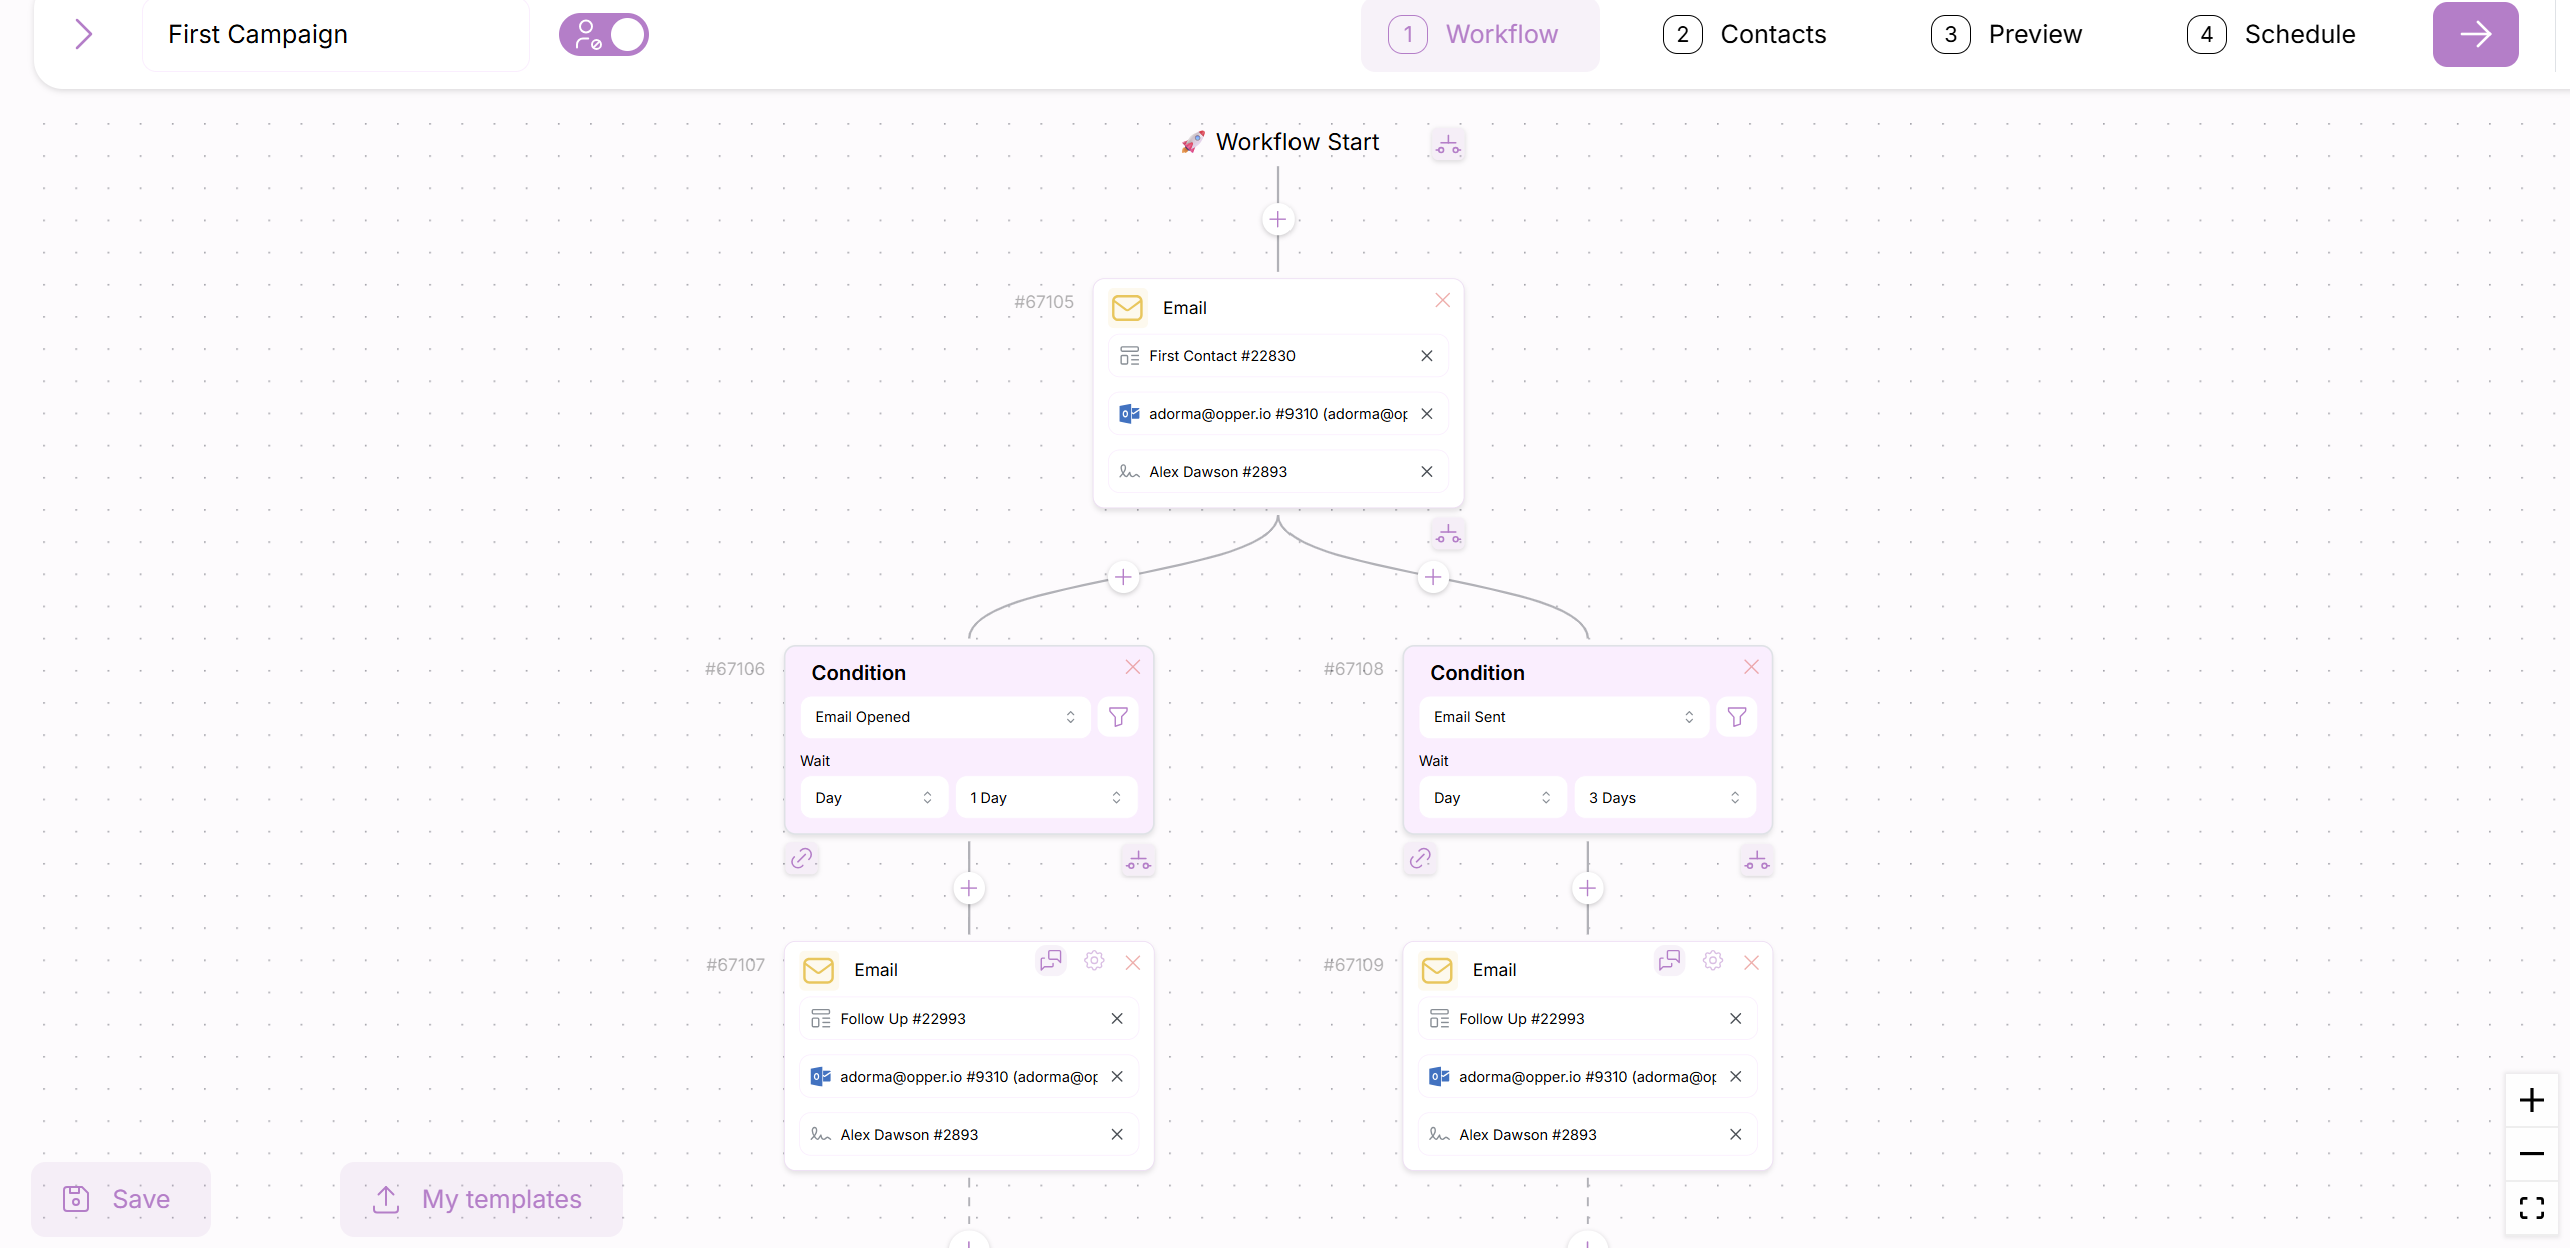Click filter icon in Email Sent condition
Viewport: 2570px width, 1248px height.
coord(1736,717)
